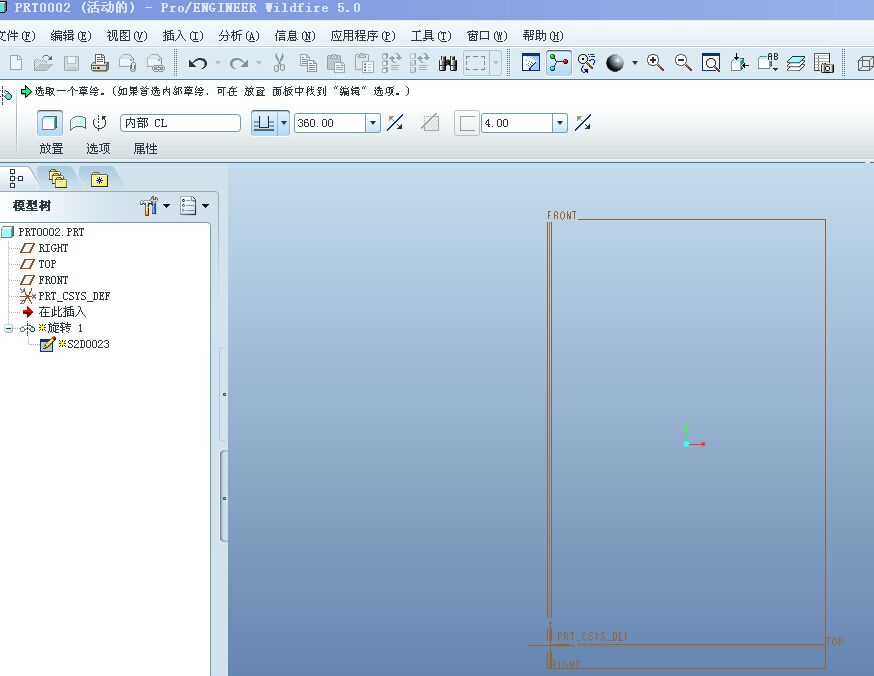Select PRT_CSYS_DEF in model tree
Screen dimensions: 874x676
65,296
